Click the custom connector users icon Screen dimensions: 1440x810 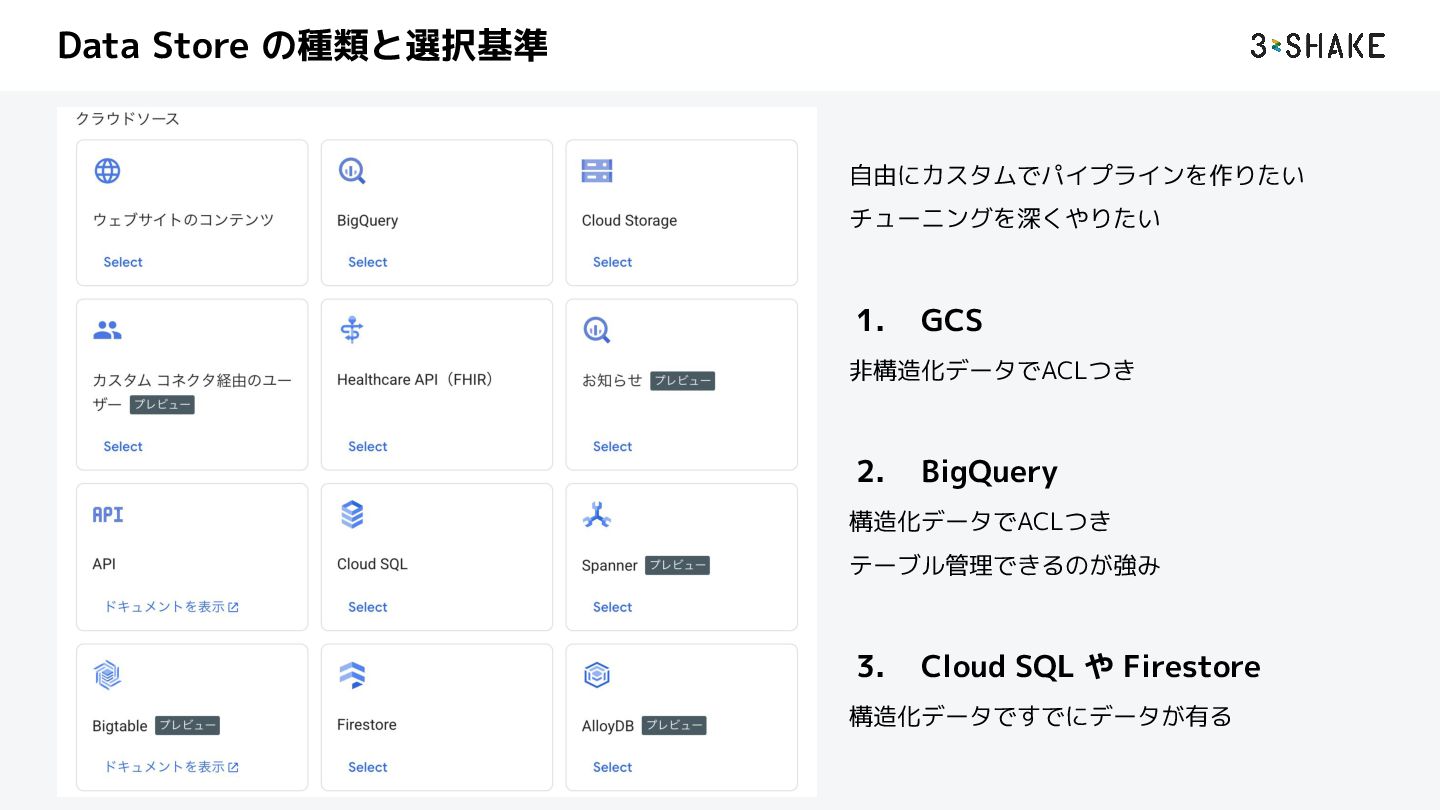107,330
